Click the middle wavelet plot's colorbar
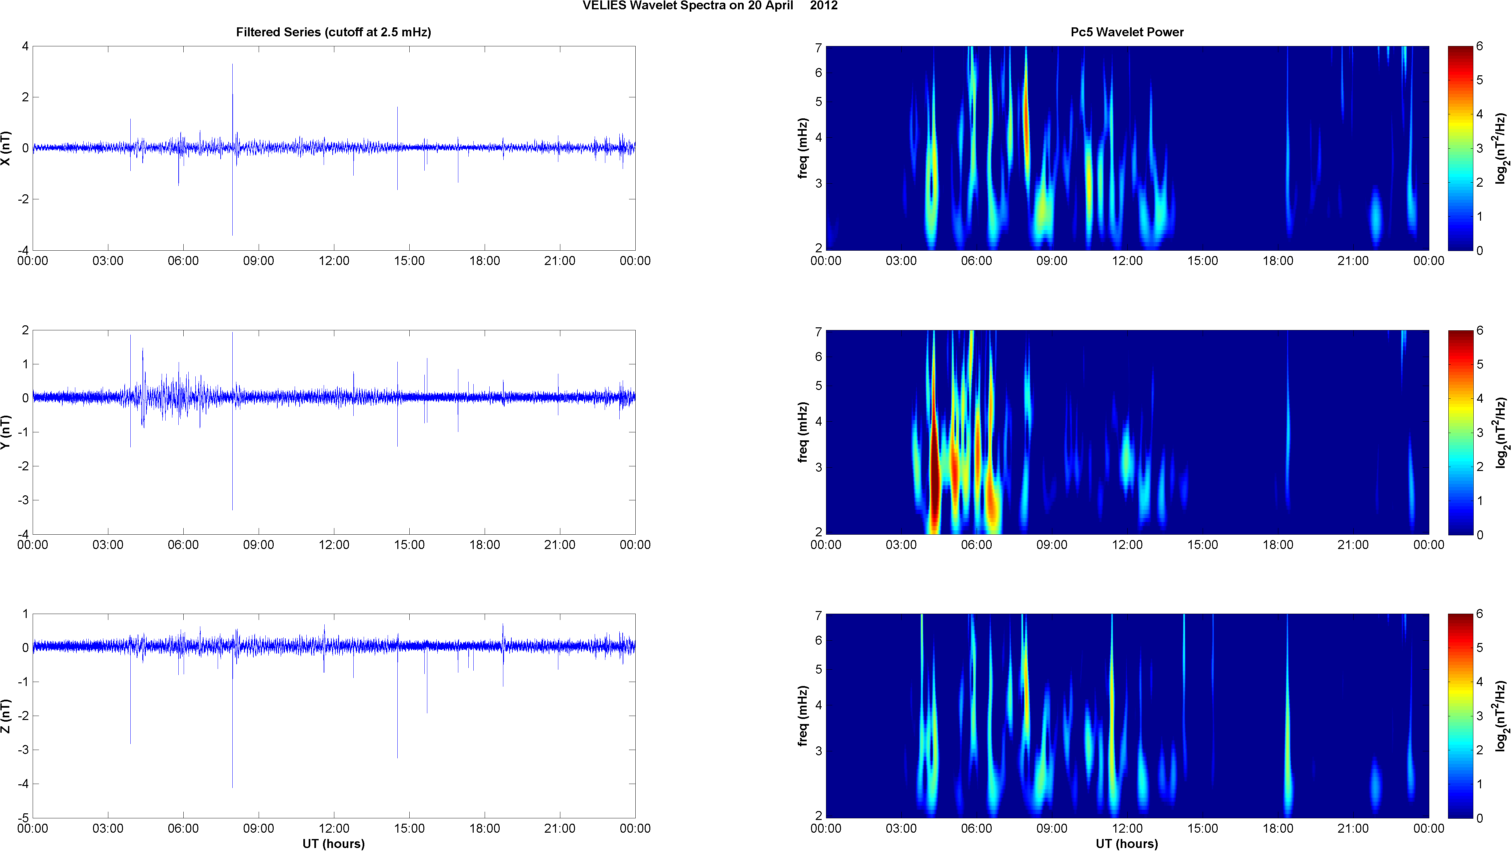 click(1460, 432)
